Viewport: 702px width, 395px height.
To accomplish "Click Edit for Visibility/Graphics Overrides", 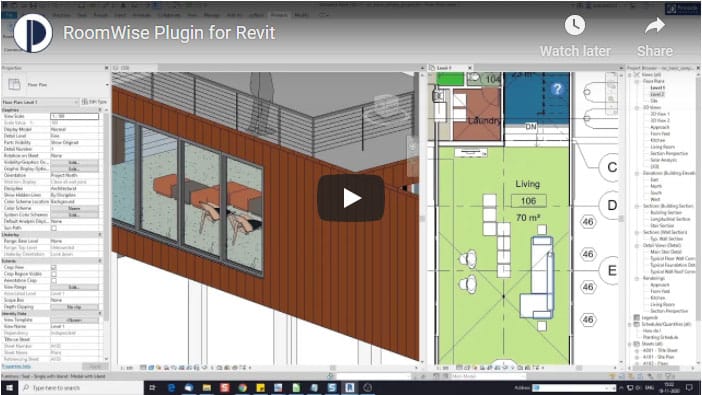I will coord(74,162).
